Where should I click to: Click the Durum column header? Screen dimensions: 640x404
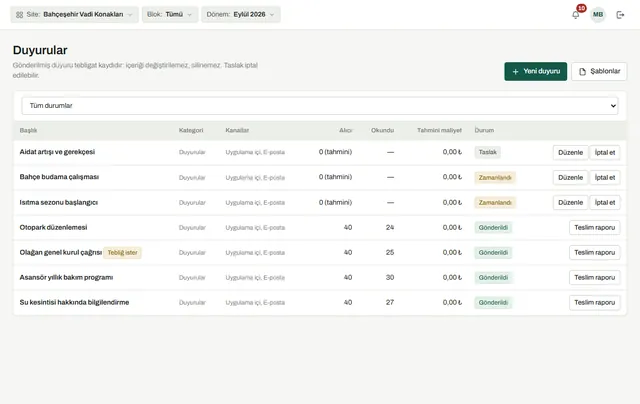click(484, 130)
